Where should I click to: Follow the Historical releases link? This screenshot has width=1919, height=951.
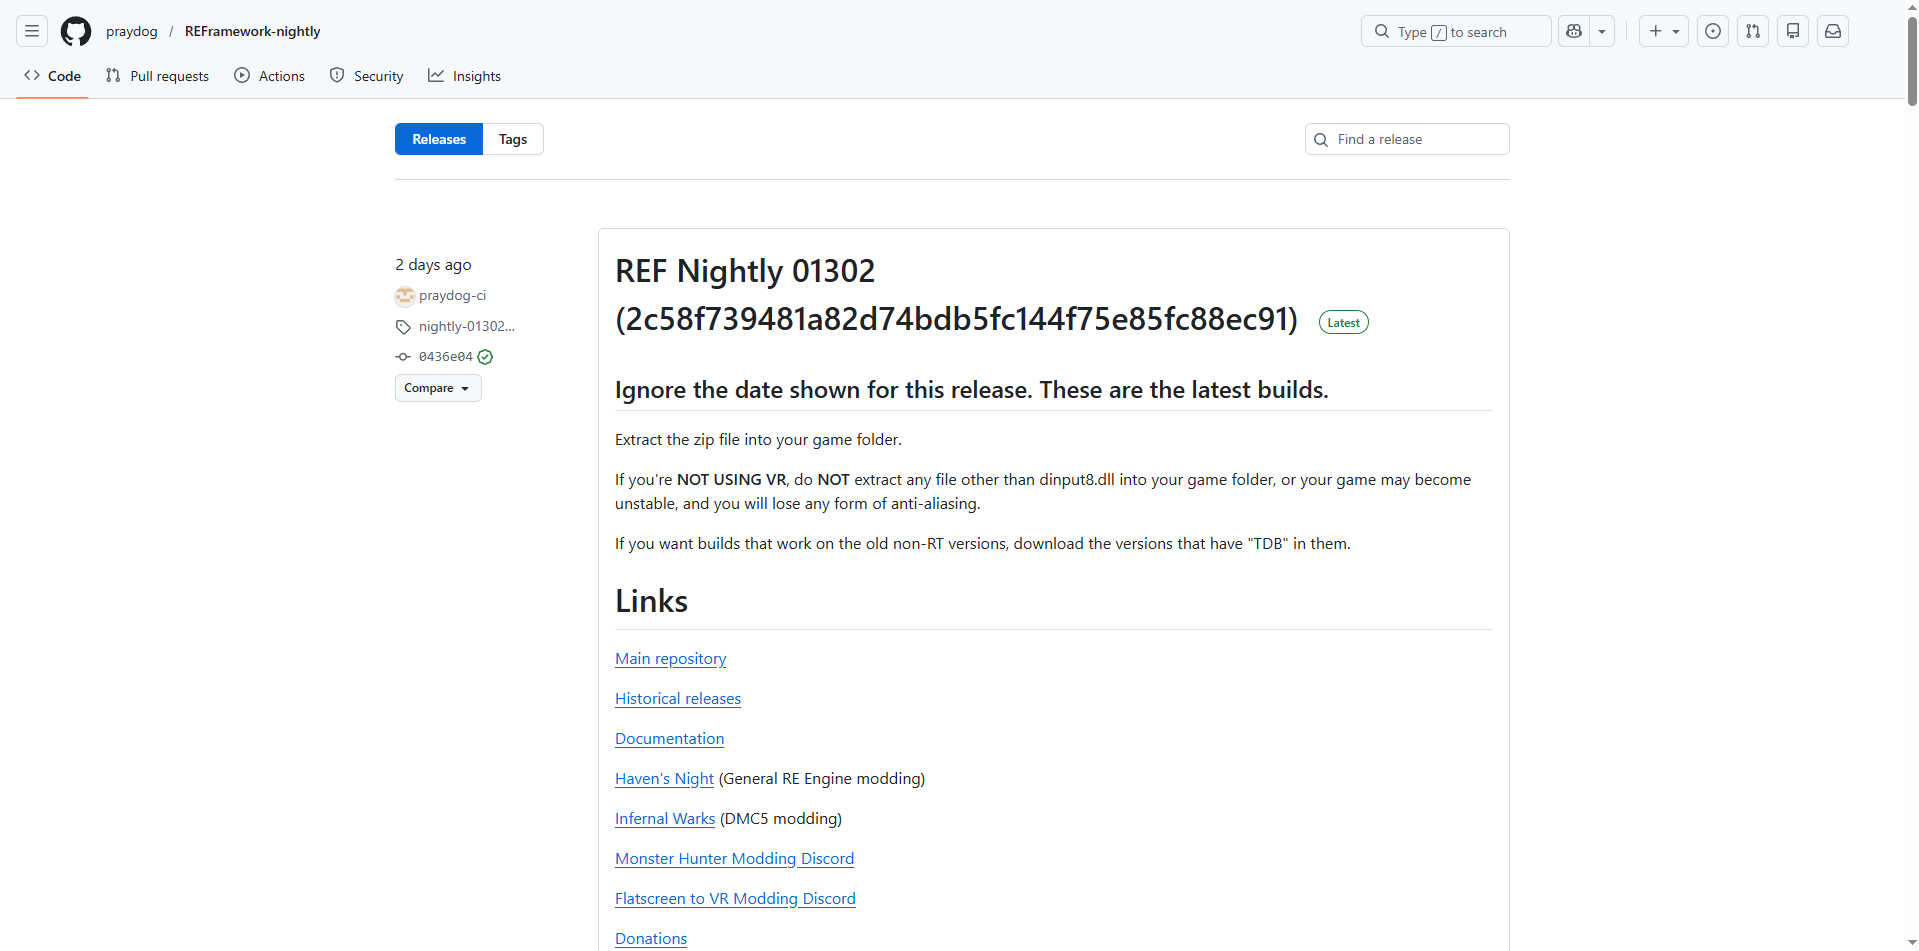678,699
